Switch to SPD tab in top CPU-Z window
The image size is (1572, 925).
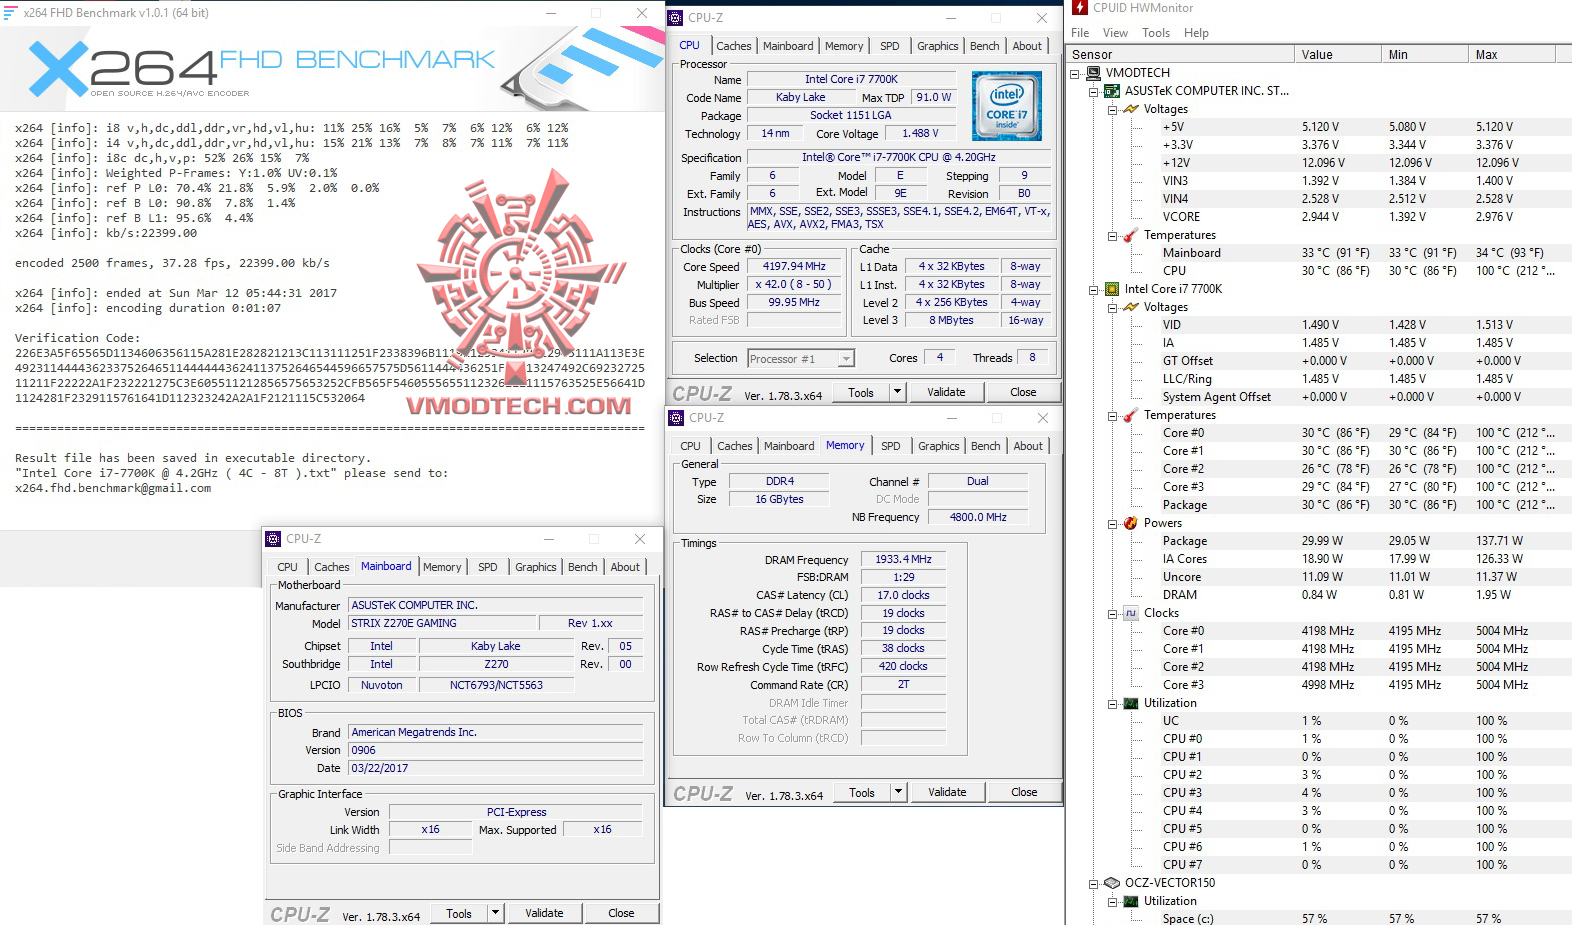(x=890, y=46)
